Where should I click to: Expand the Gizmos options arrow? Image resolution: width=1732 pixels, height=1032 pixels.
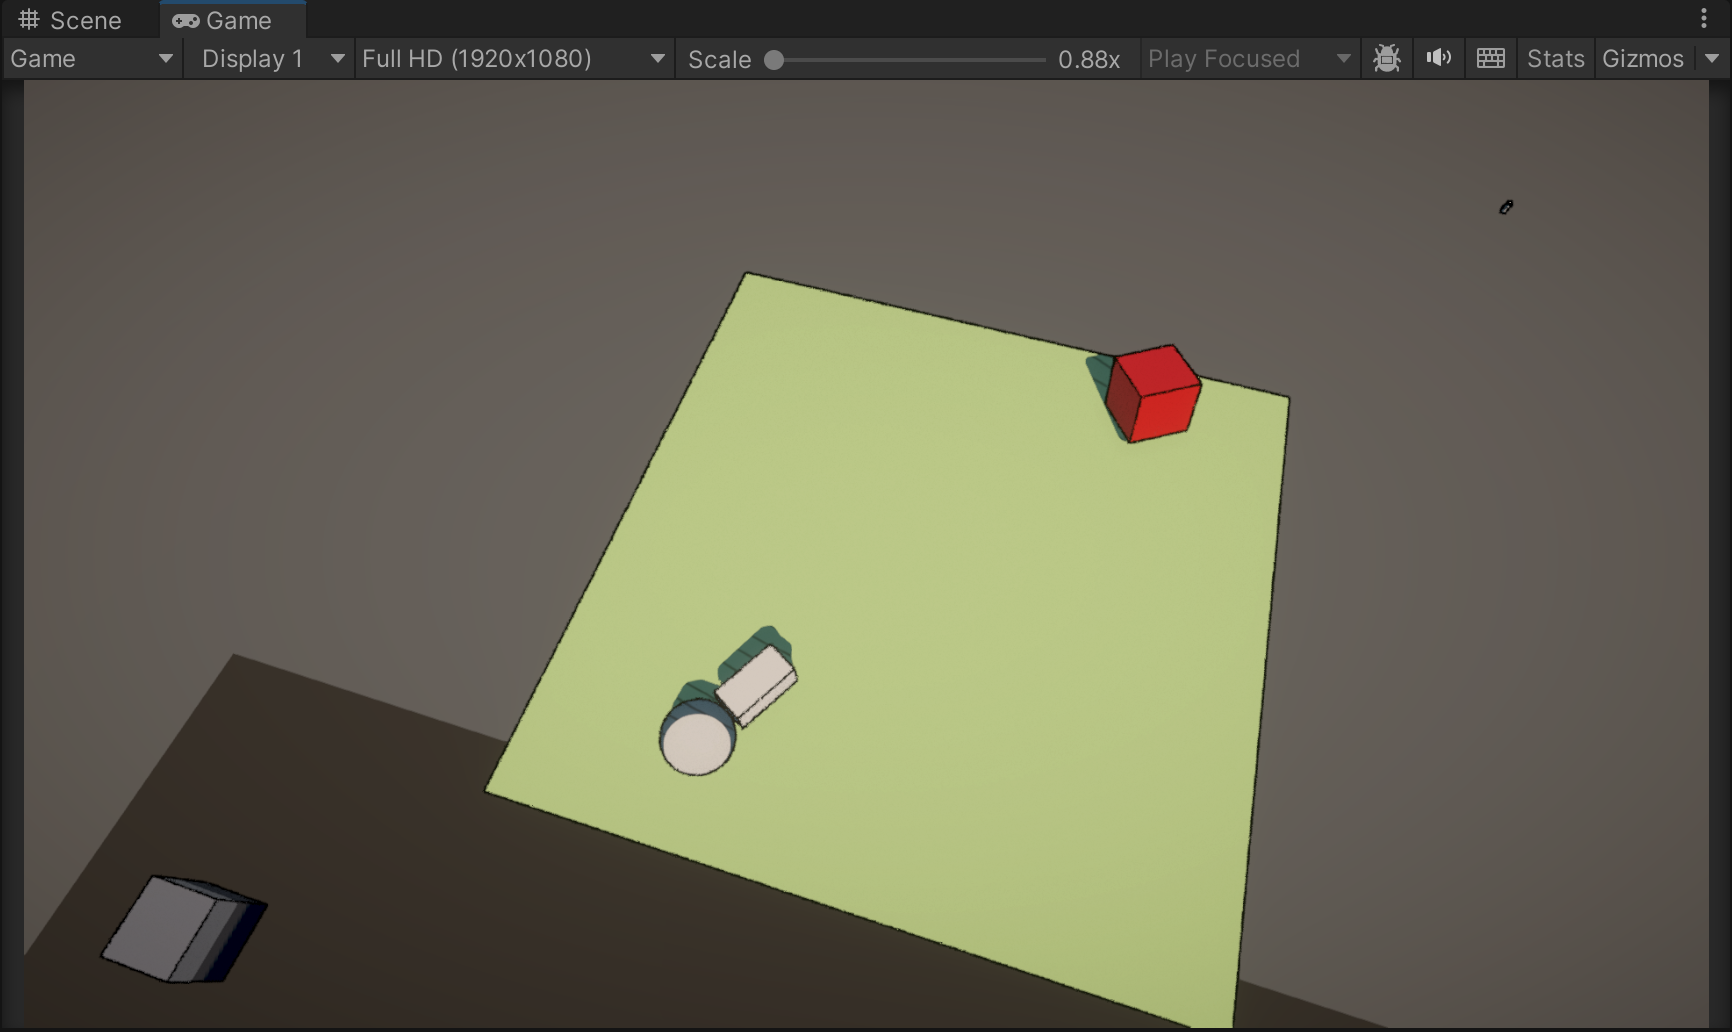[1712, 59]
